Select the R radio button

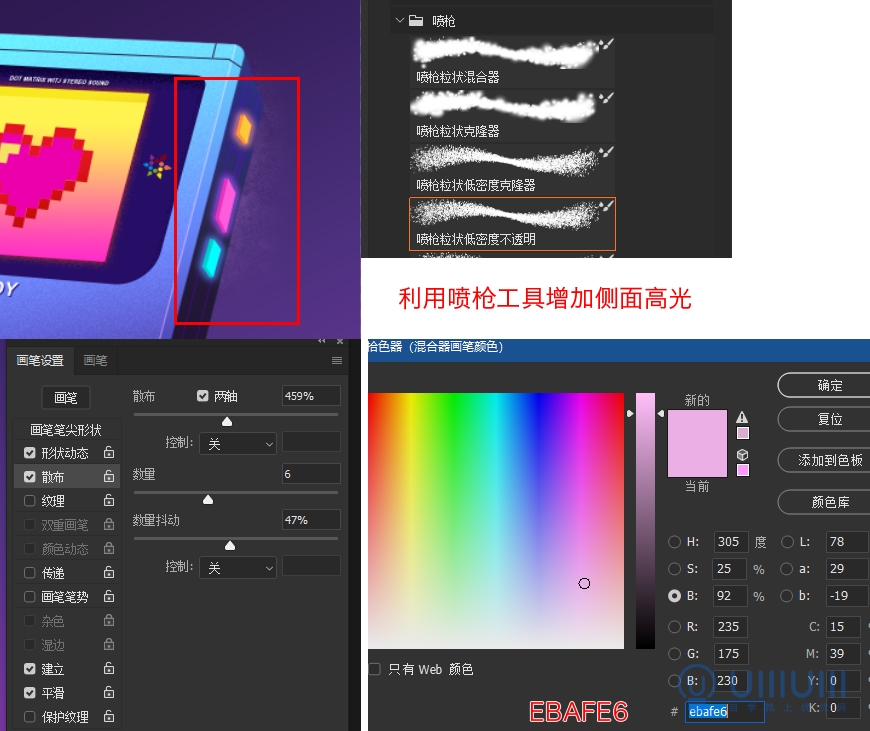click(674, 627)
